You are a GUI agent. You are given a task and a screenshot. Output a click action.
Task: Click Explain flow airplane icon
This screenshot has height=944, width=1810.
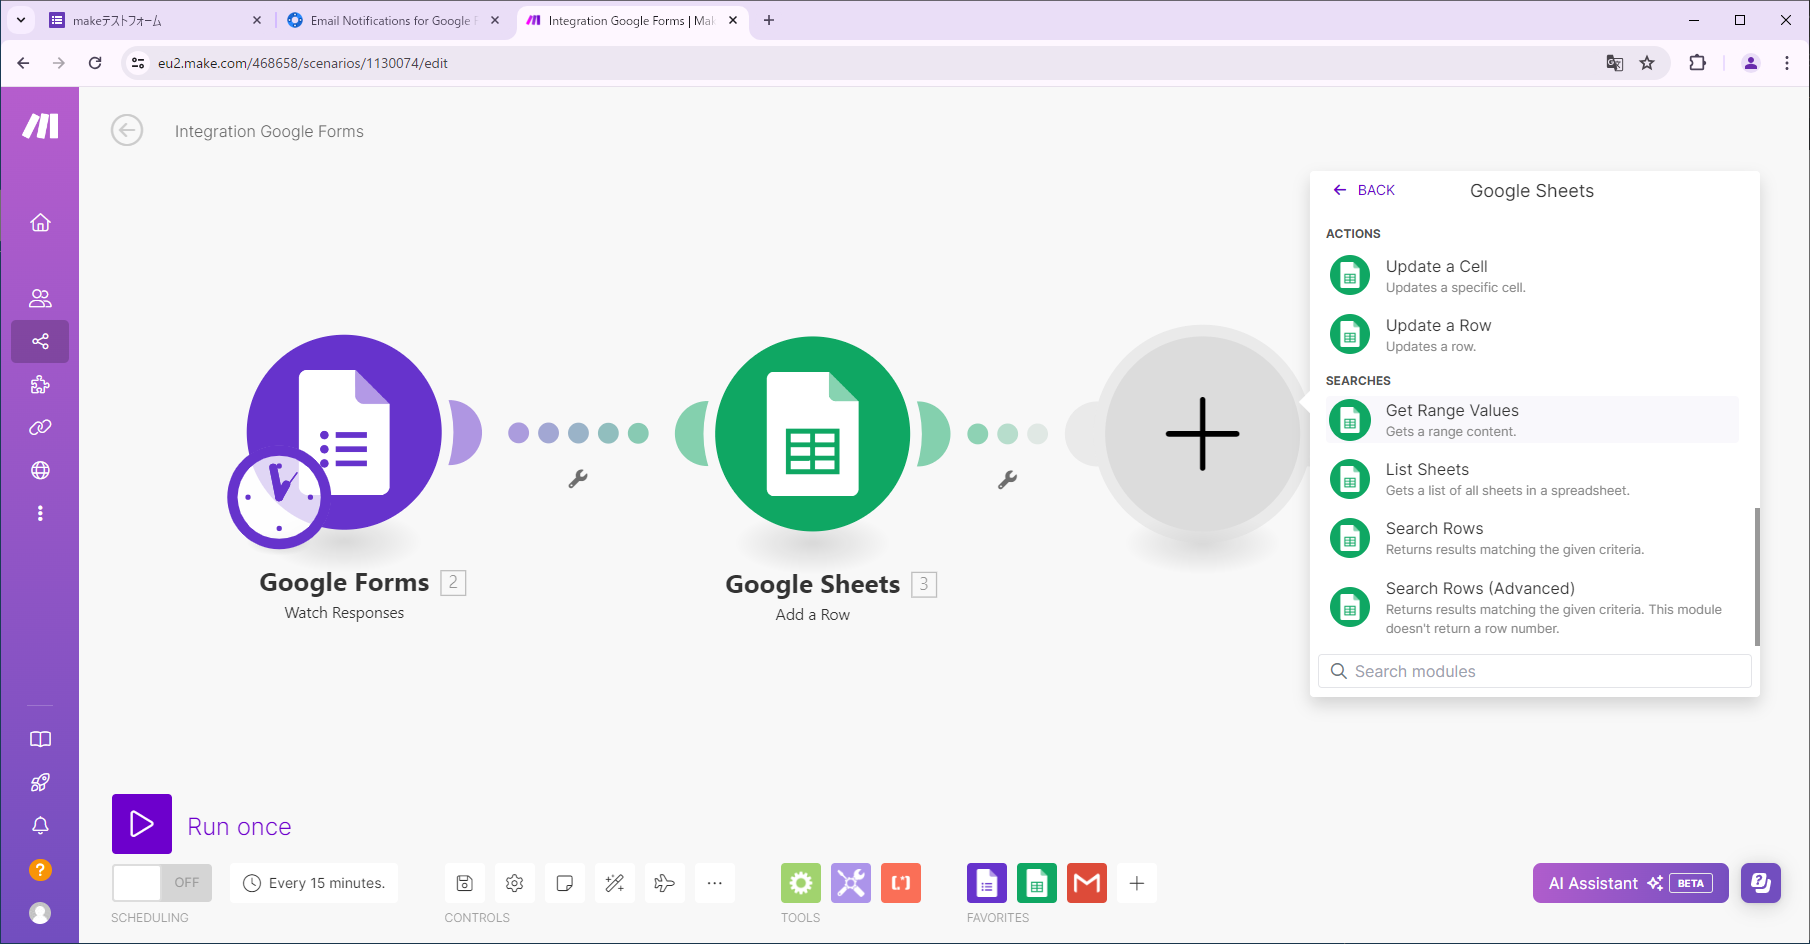pos(665,883)
